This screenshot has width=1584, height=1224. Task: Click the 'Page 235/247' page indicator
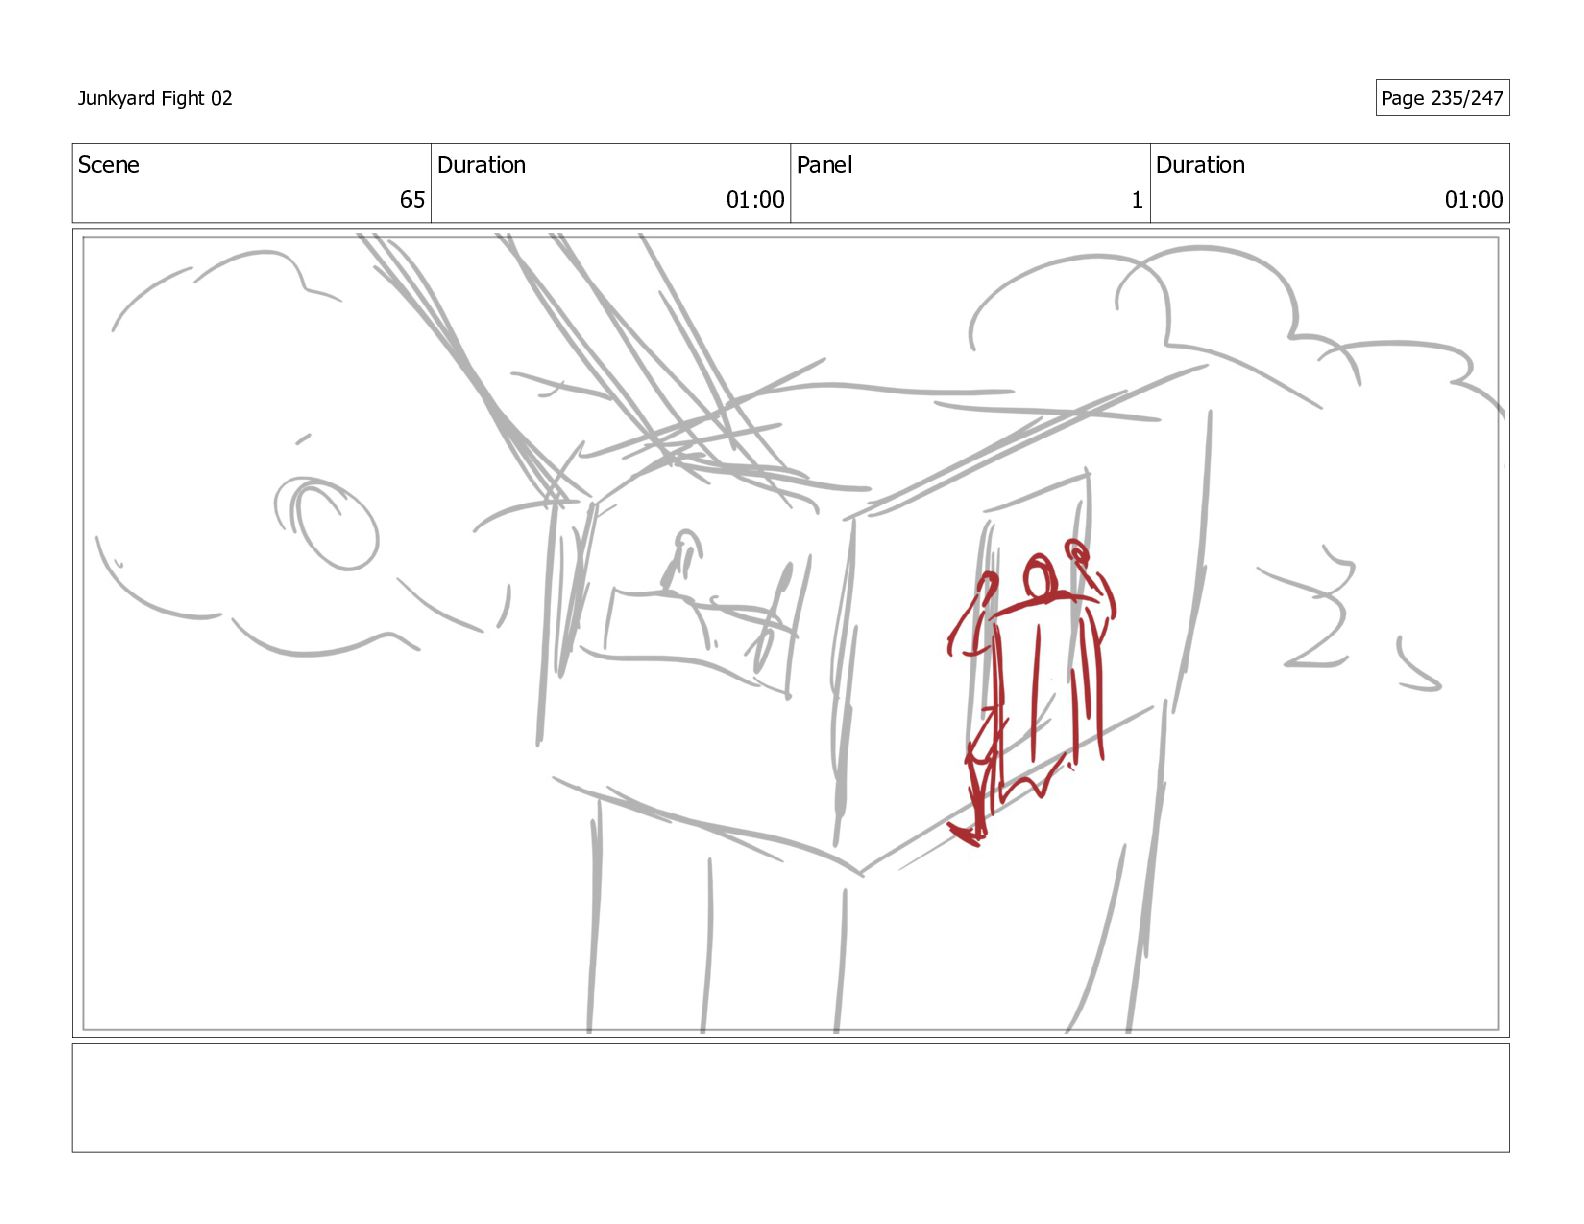tap(1442, 98)
